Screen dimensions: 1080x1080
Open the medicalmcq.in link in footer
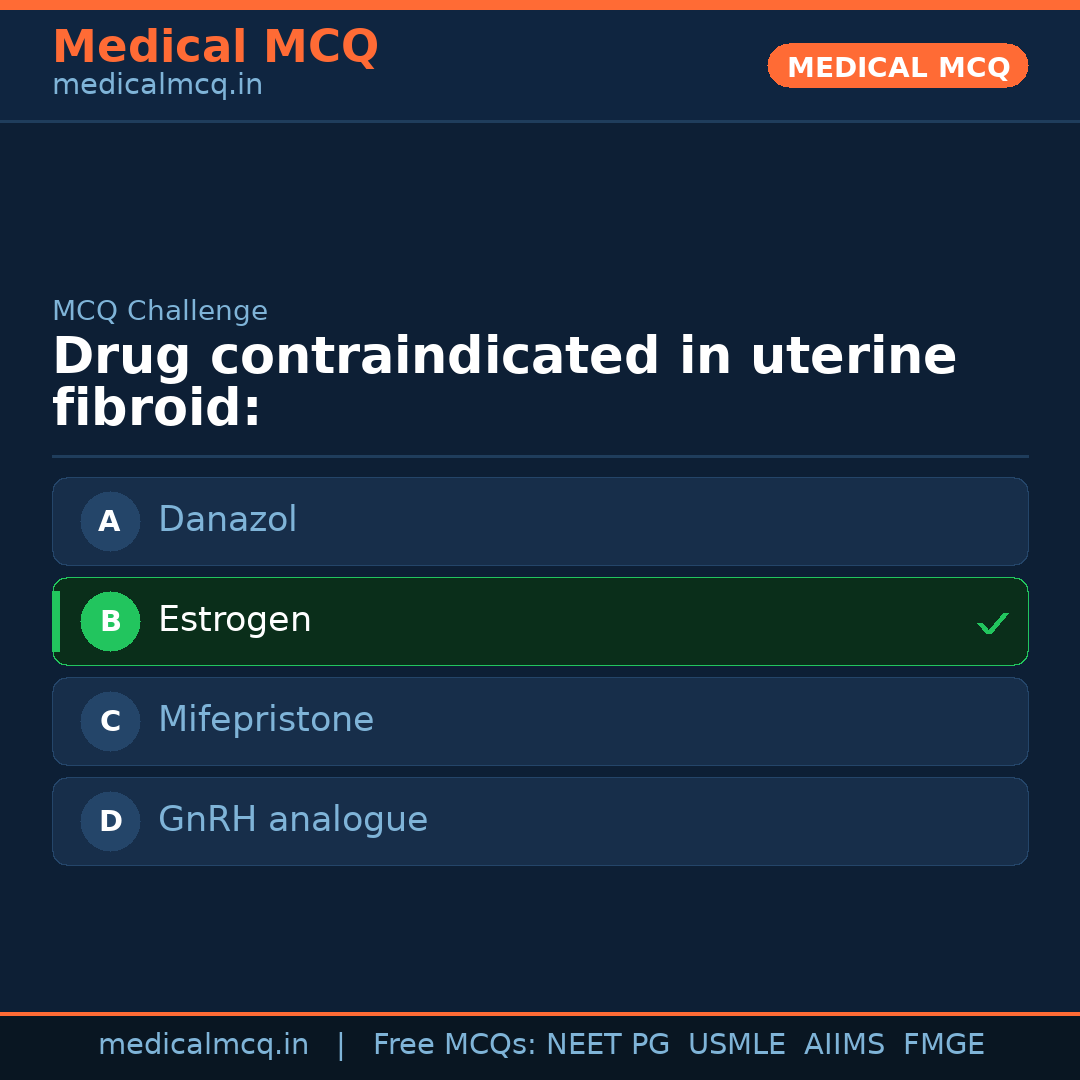[x=203, y=1045]
